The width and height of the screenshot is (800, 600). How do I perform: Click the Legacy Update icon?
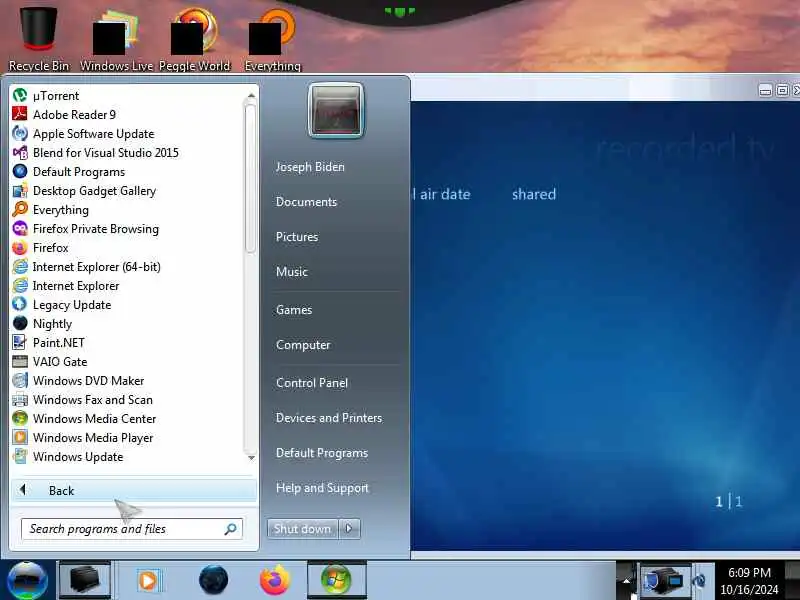[20, 305]
